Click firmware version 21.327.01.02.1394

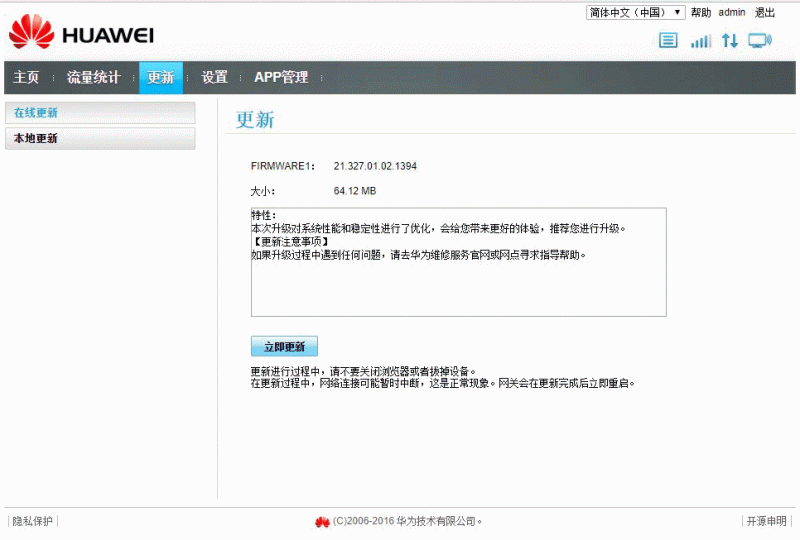point(375,166)
